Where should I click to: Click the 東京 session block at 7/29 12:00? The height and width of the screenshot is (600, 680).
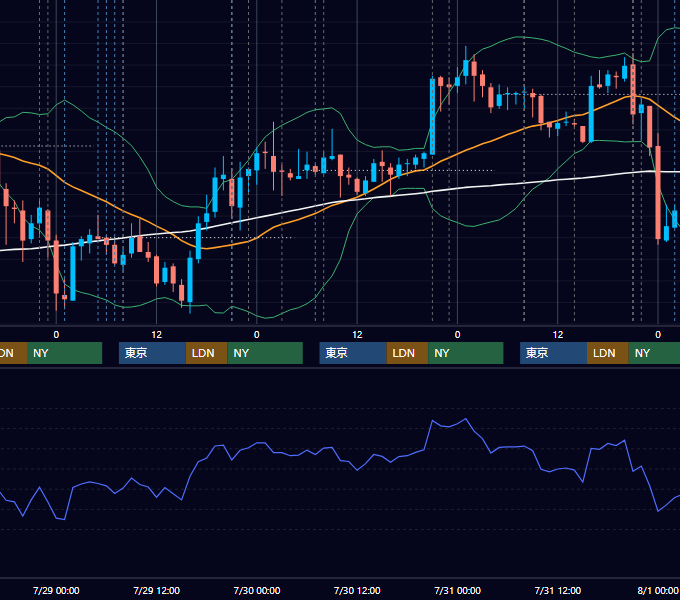click(152, 353)
